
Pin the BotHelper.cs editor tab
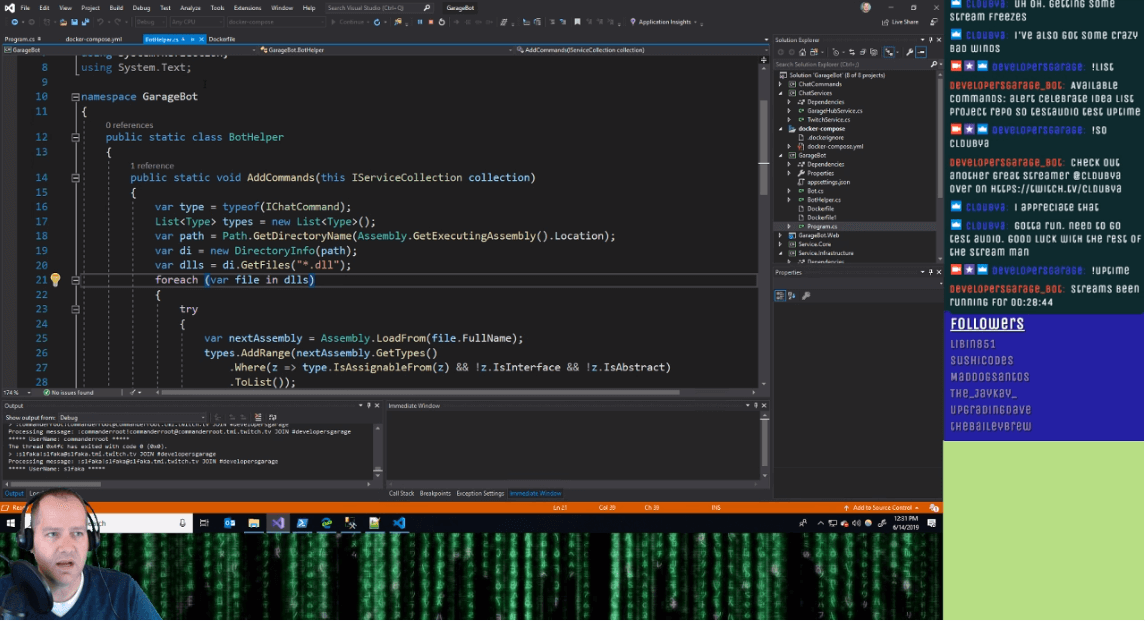pyautogui.click(x=192, y=39)
